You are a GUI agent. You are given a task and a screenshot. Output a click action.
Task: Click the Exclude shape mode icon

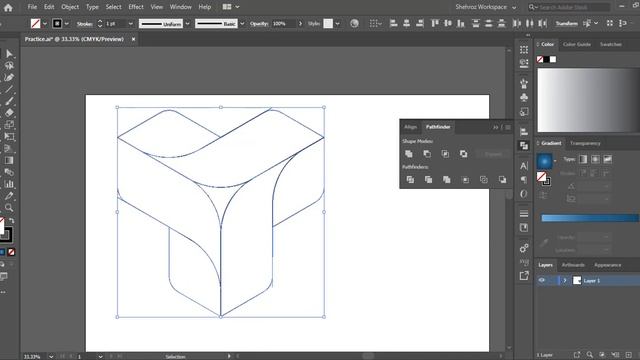(464, 154)
